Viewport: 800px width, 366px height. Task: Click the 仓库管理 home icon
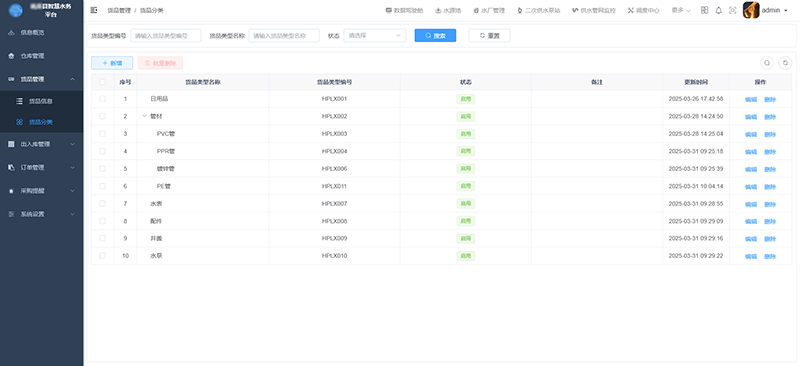pyautogui.click(x=11, y=56)
